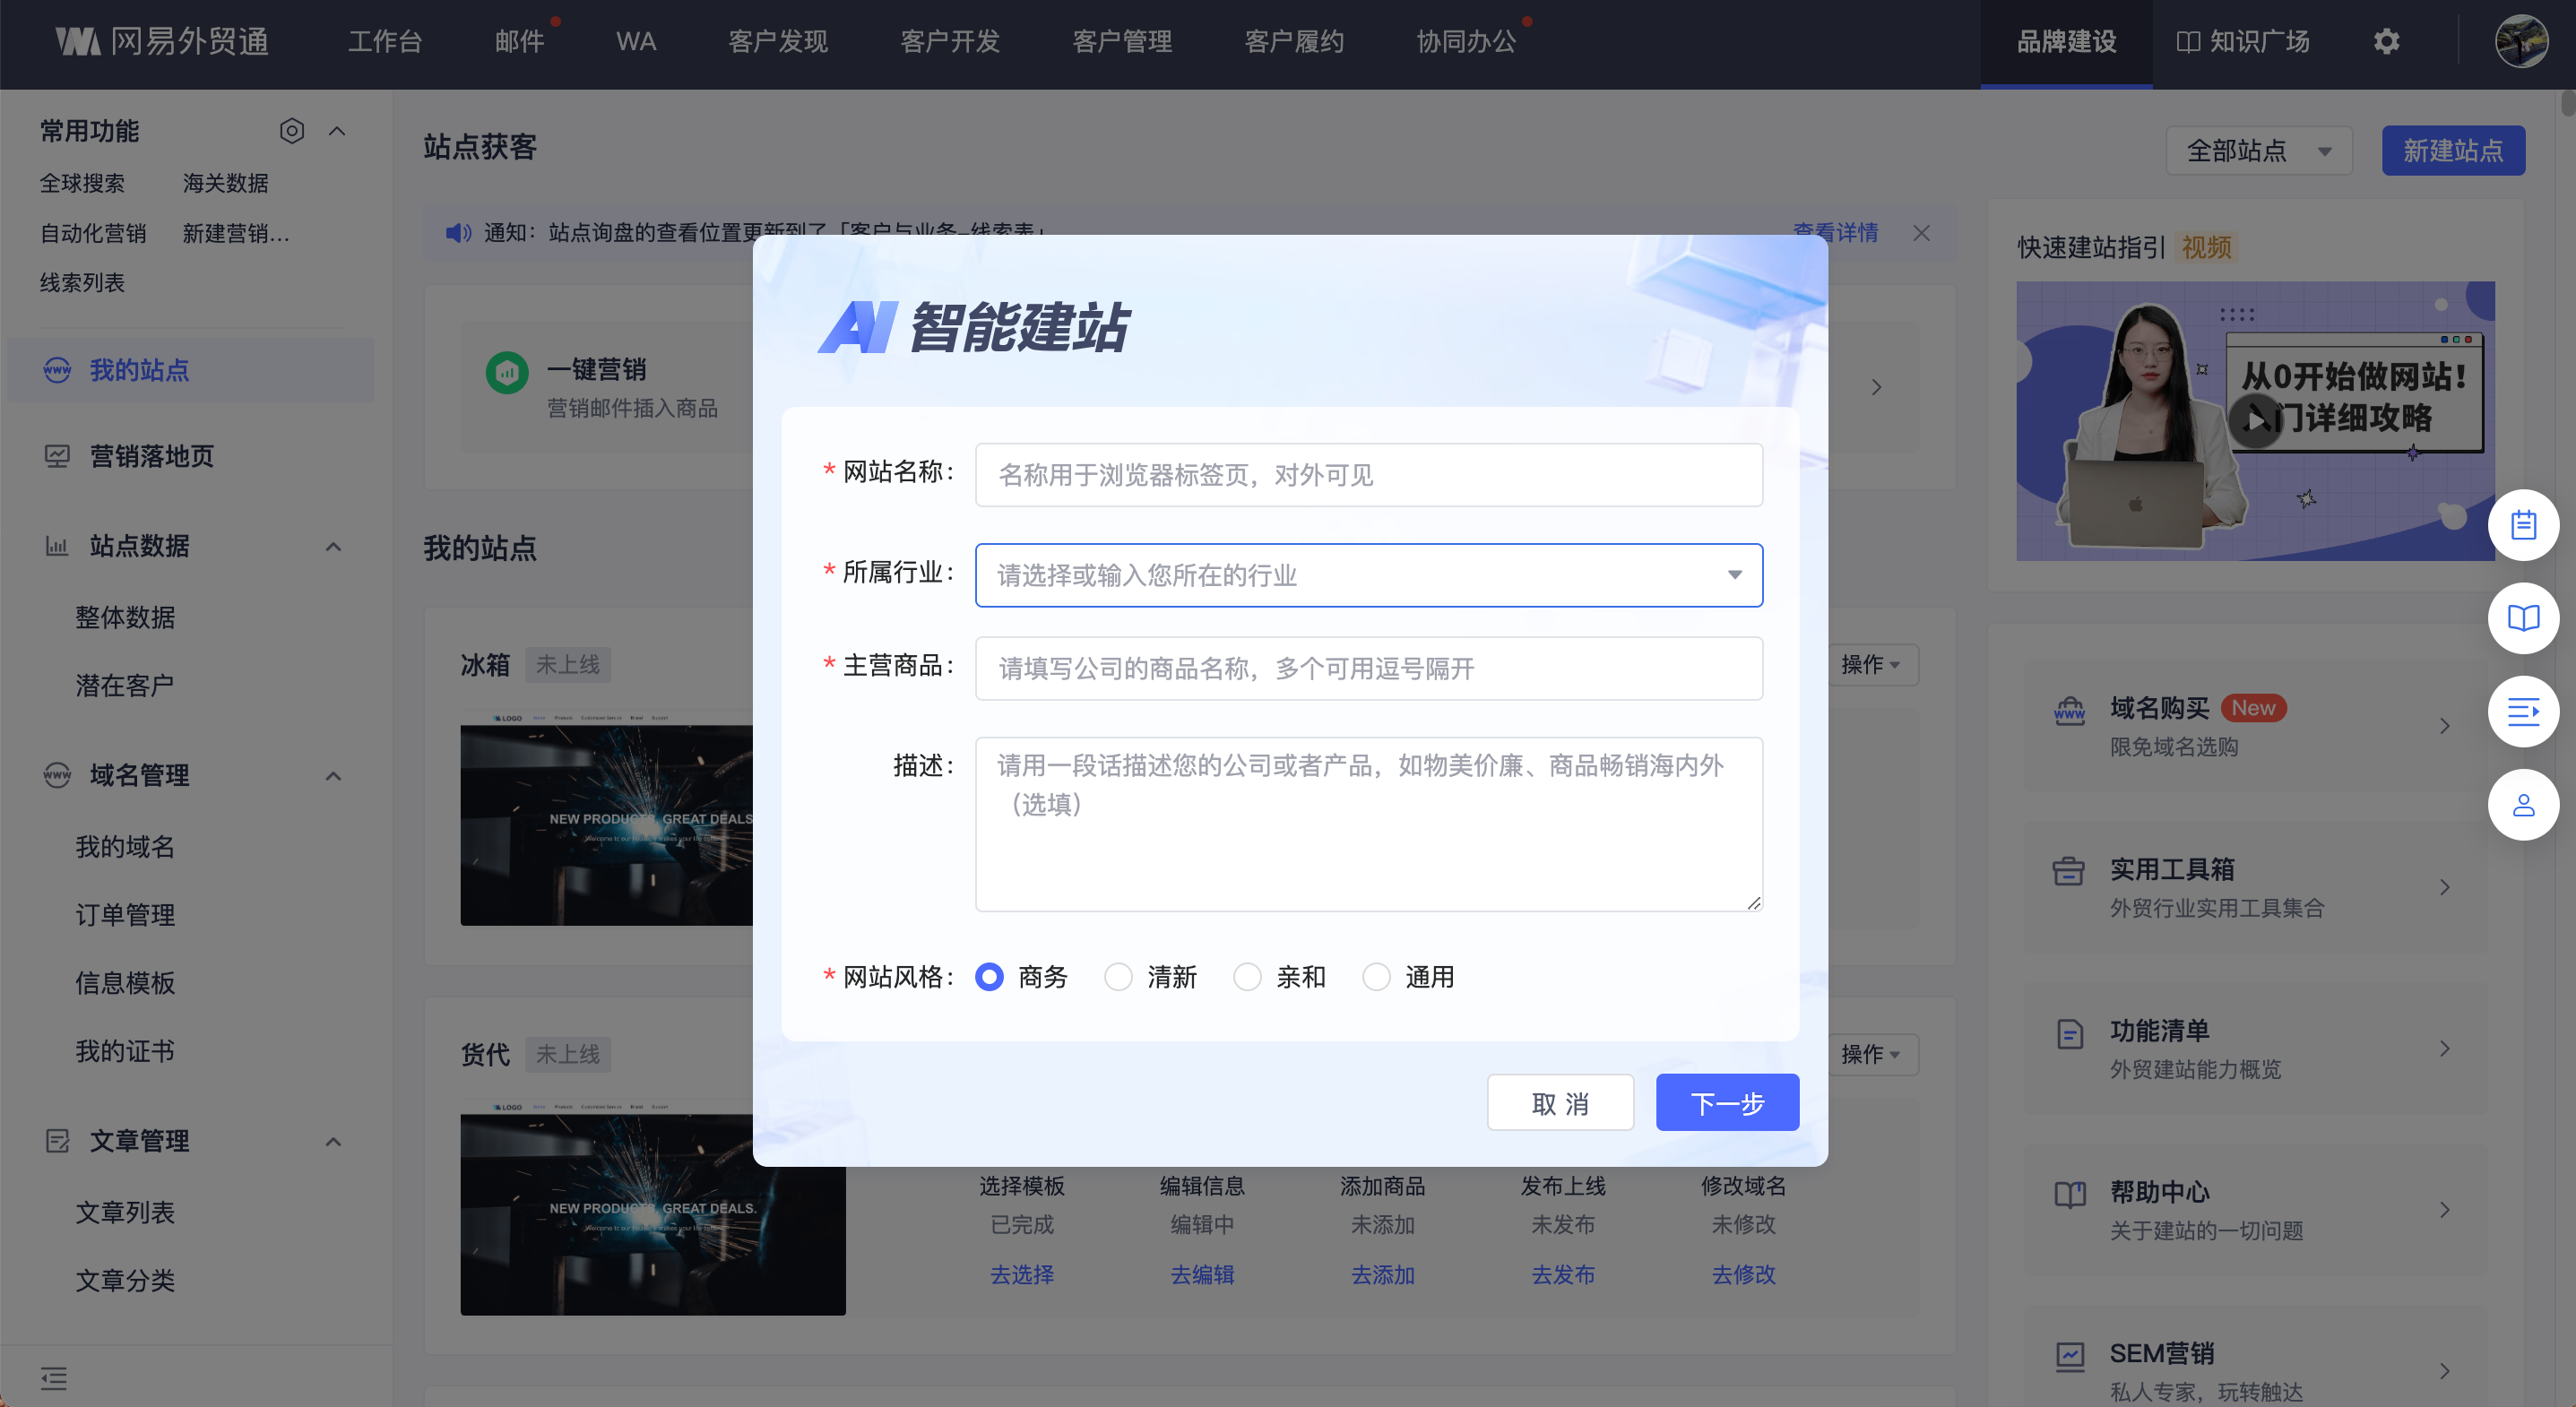Collapse sidebar using bottom-left menu icon
Screen dimensions: 2576x1407
click(x=54, y=1378)
